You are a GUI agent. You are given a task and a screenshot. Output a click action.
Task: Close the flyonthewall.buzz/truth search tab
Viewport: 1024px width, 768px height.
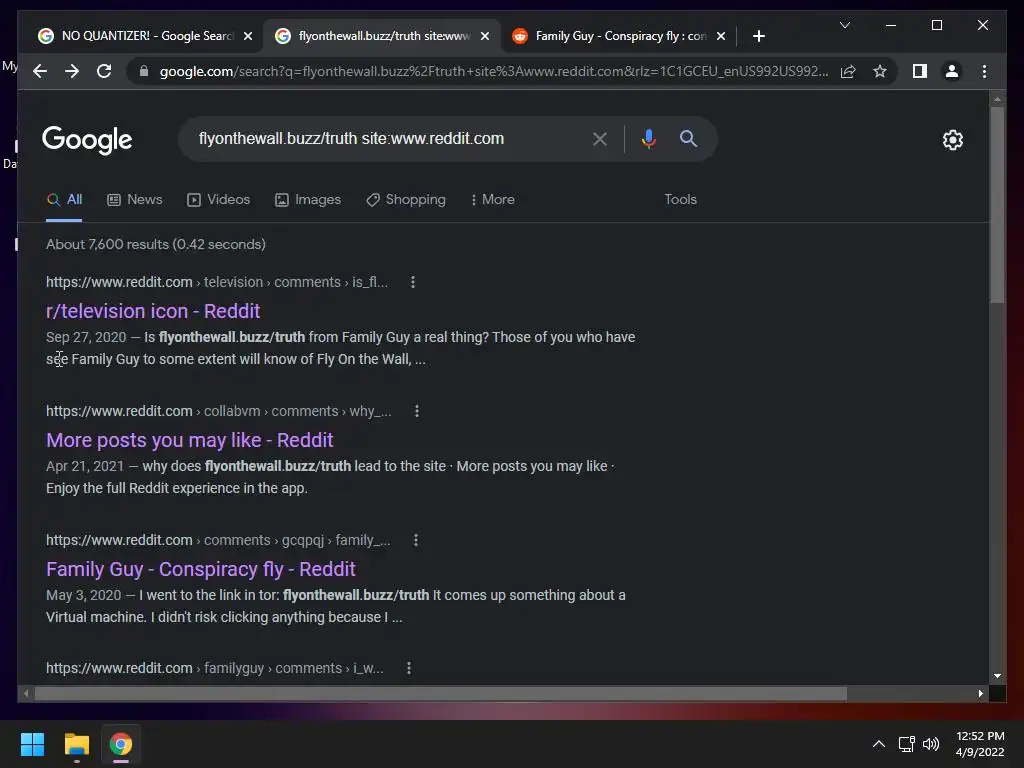pos(485,36)
